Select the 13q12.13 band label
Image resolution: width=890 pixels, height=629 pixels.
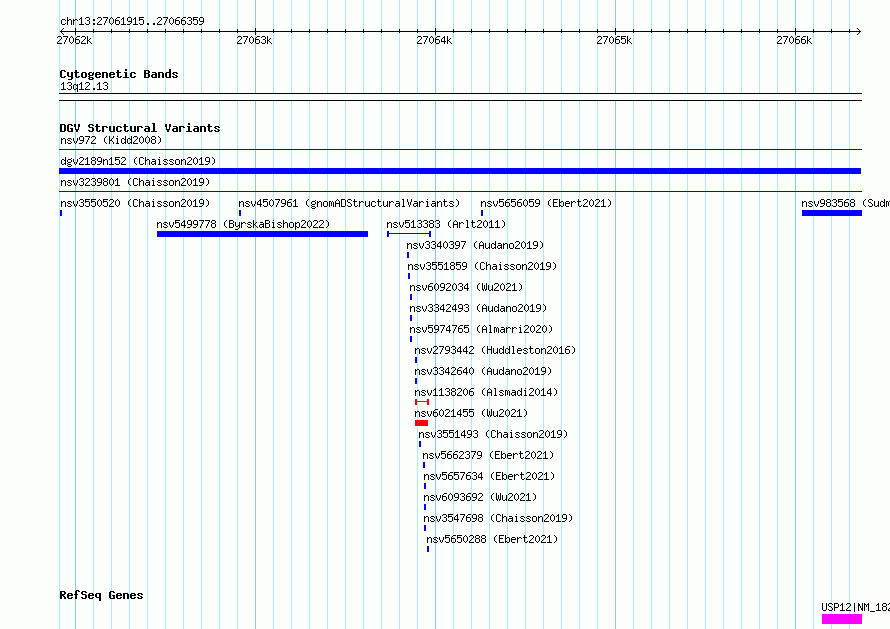pyautogui.click(x=84, y=86)
